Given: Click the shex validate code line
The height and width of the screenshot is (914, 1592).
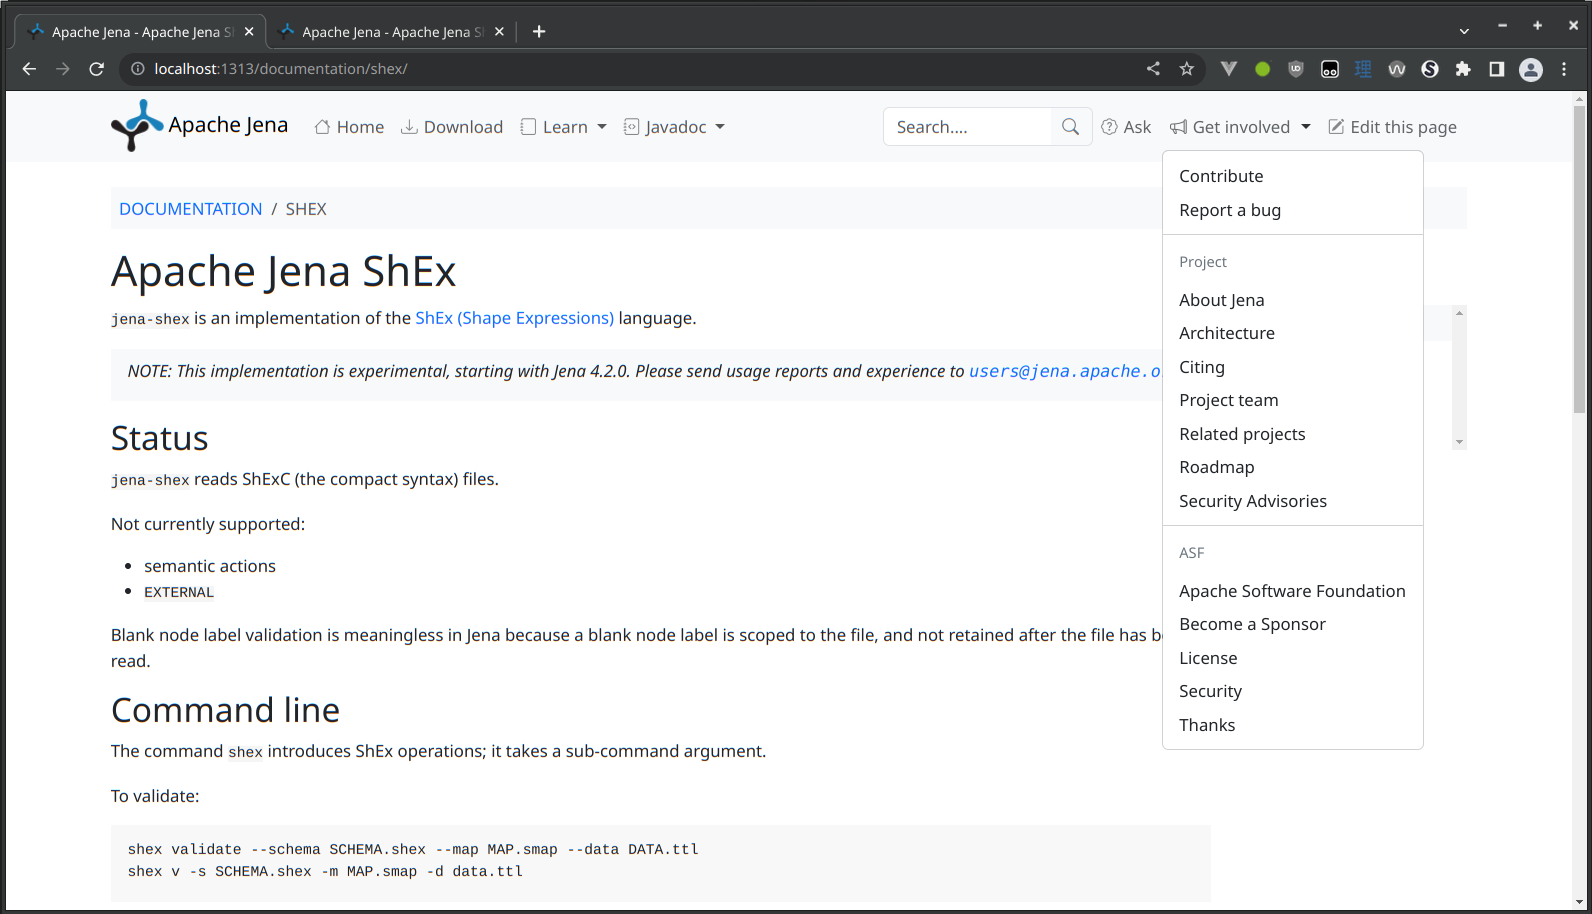Looking at the screenshot, I should click(x=413, y=849).
